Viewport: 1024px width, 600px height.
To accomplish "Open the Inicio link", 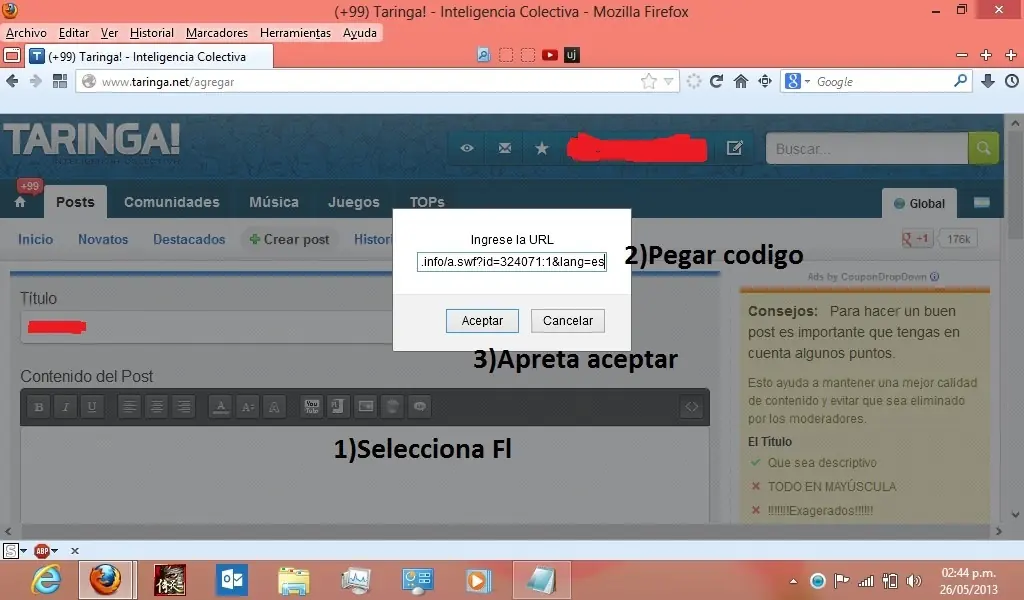I will pyautogui.click(x=35, y=239).
